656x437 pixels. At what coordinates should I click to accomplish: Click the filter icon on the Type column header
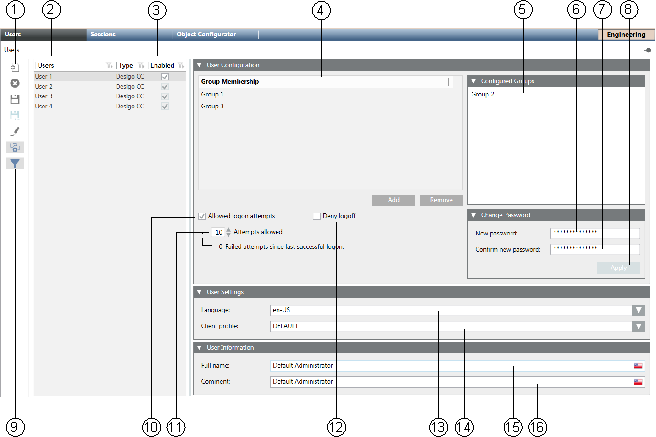coord(143,65)
